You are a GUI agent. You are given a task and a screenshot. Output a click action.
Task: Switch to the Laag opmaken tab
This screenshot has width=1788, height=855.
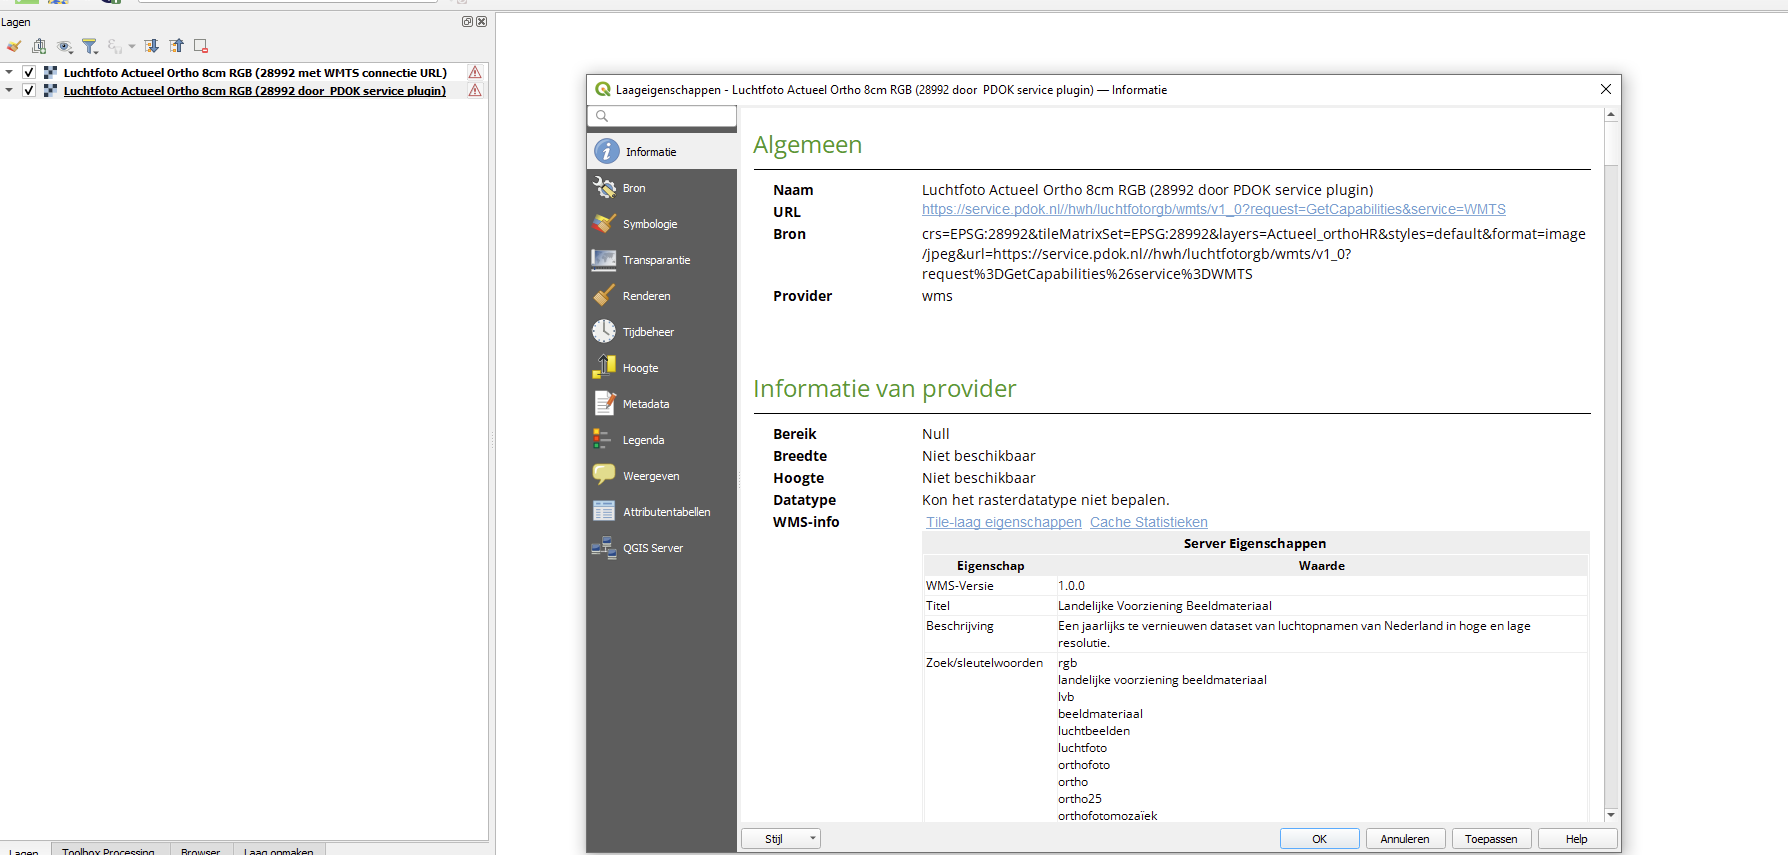tap(279, 851)
